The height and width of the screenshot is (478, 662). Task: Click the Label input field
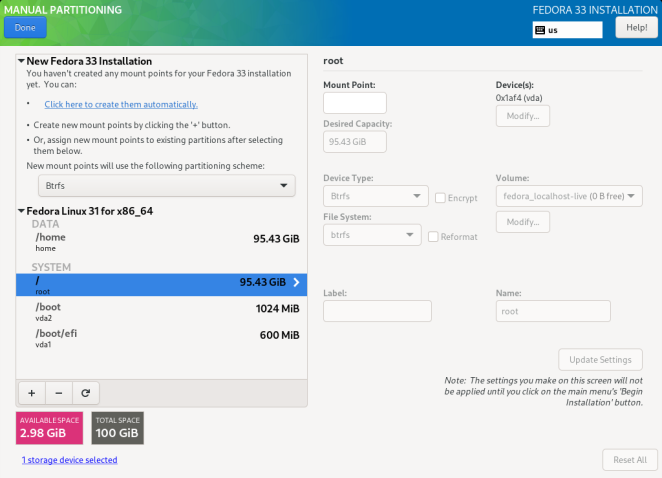tap(377, 311)
